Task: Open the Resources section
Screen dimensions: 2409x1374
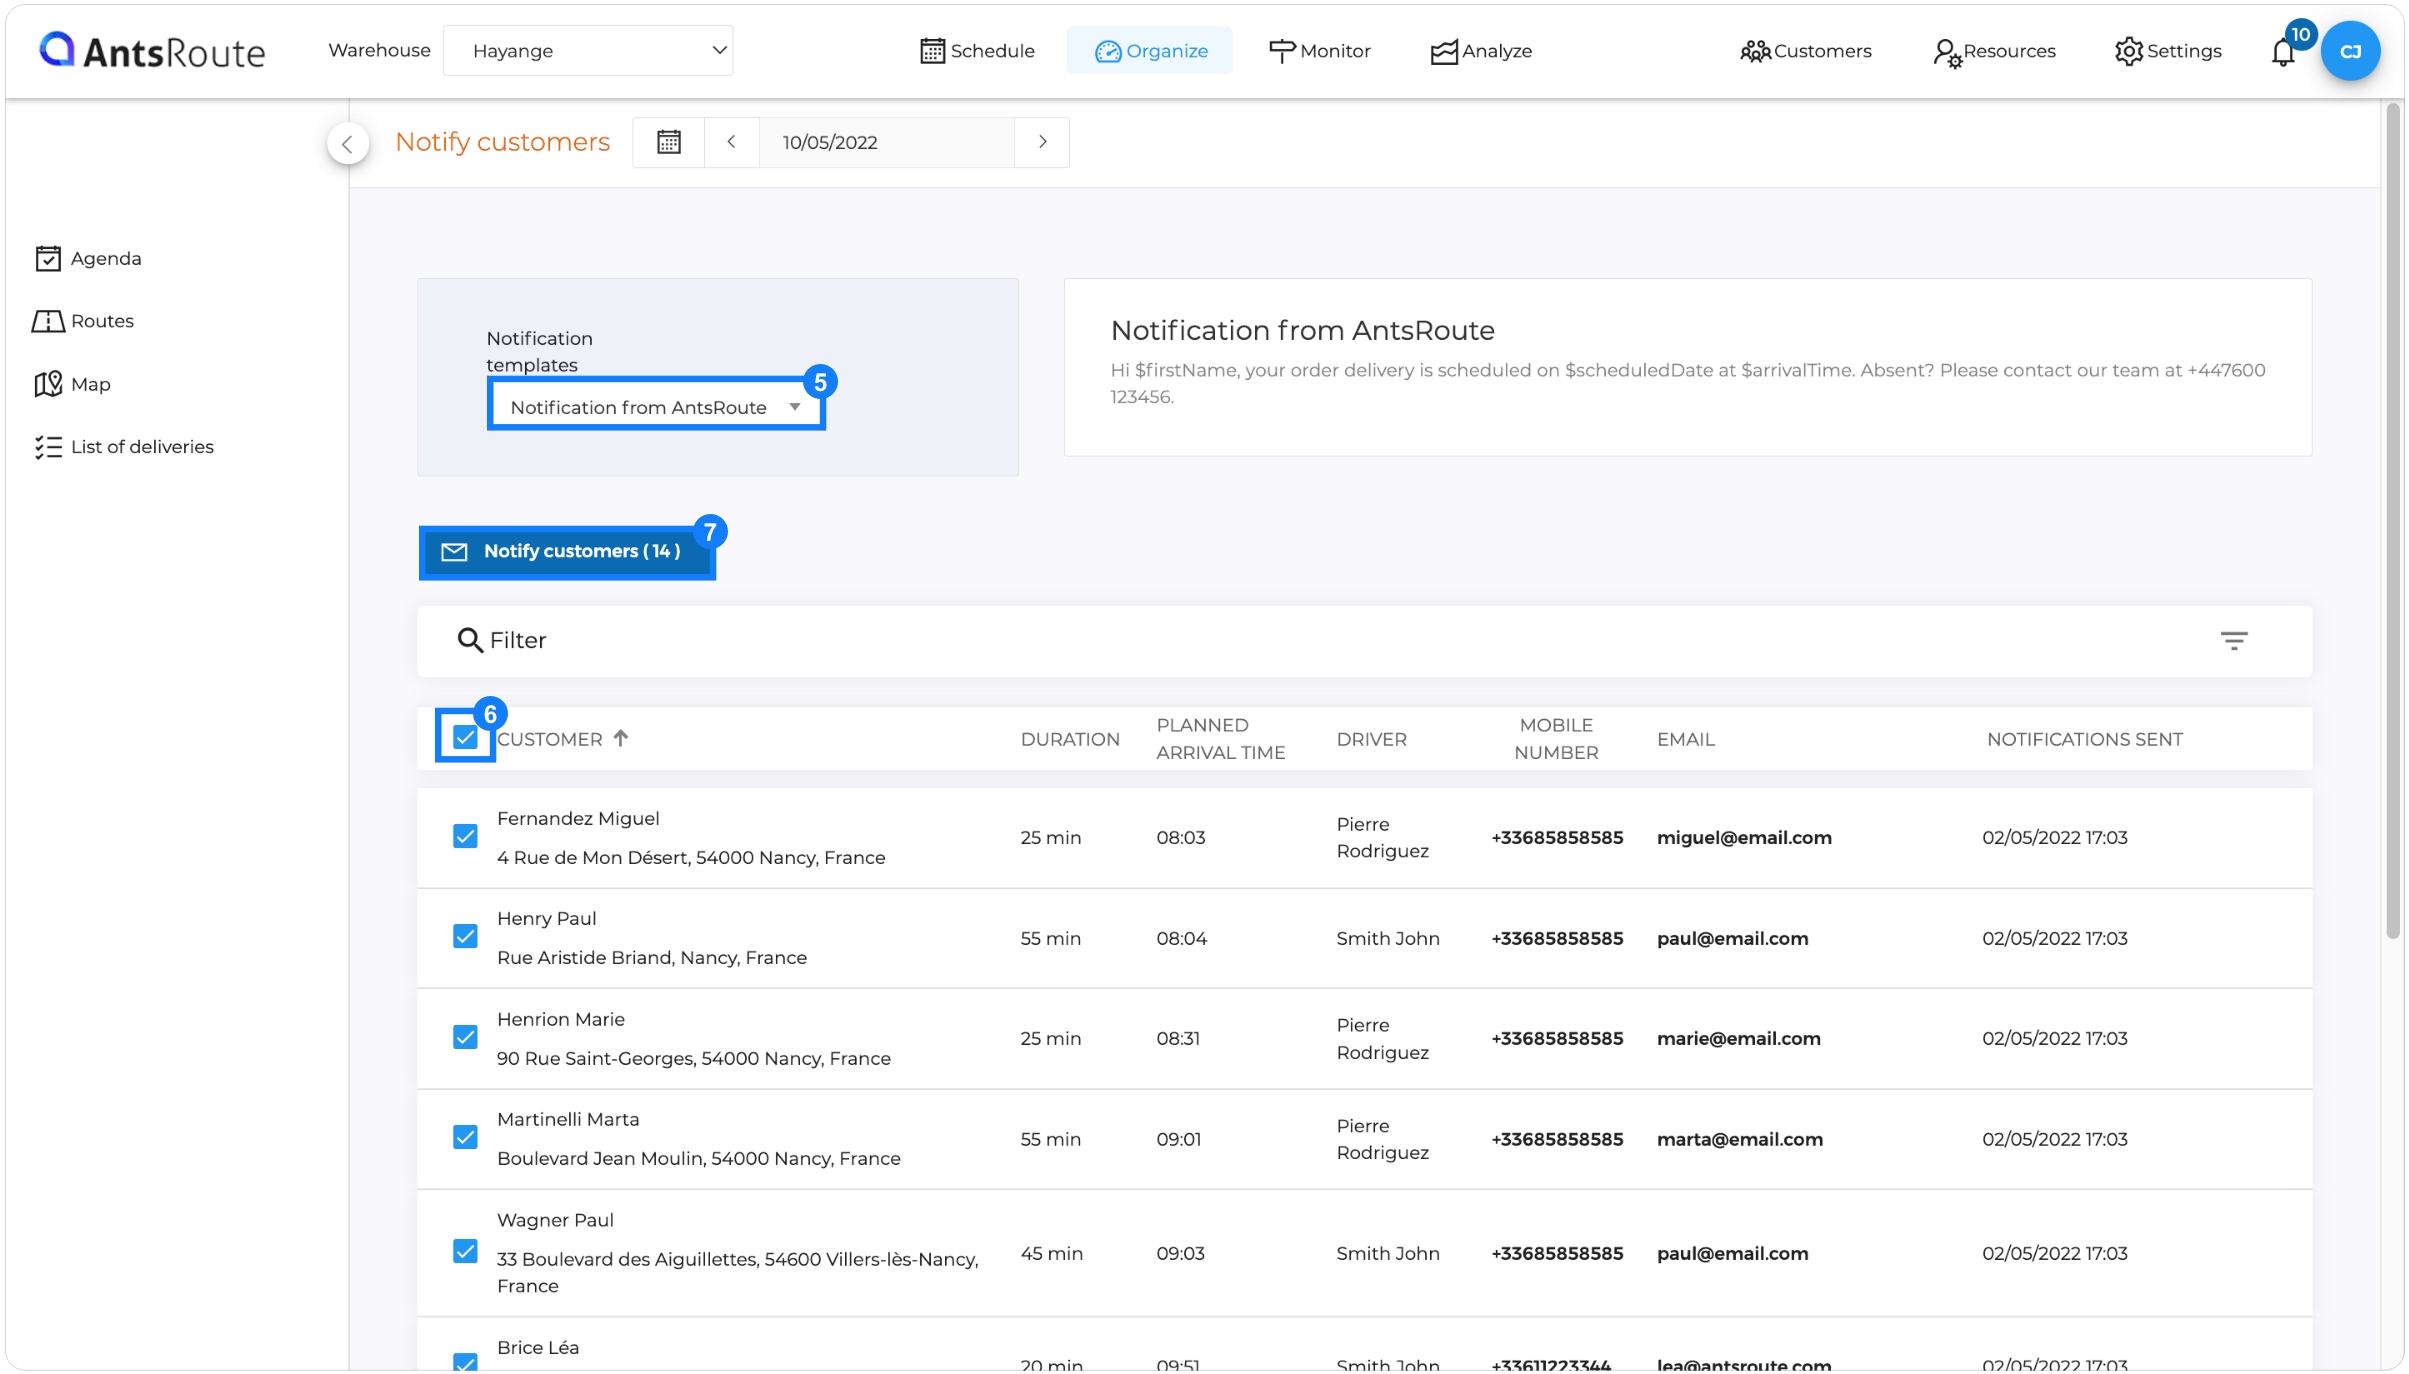Action: (x=1994, y=50)
